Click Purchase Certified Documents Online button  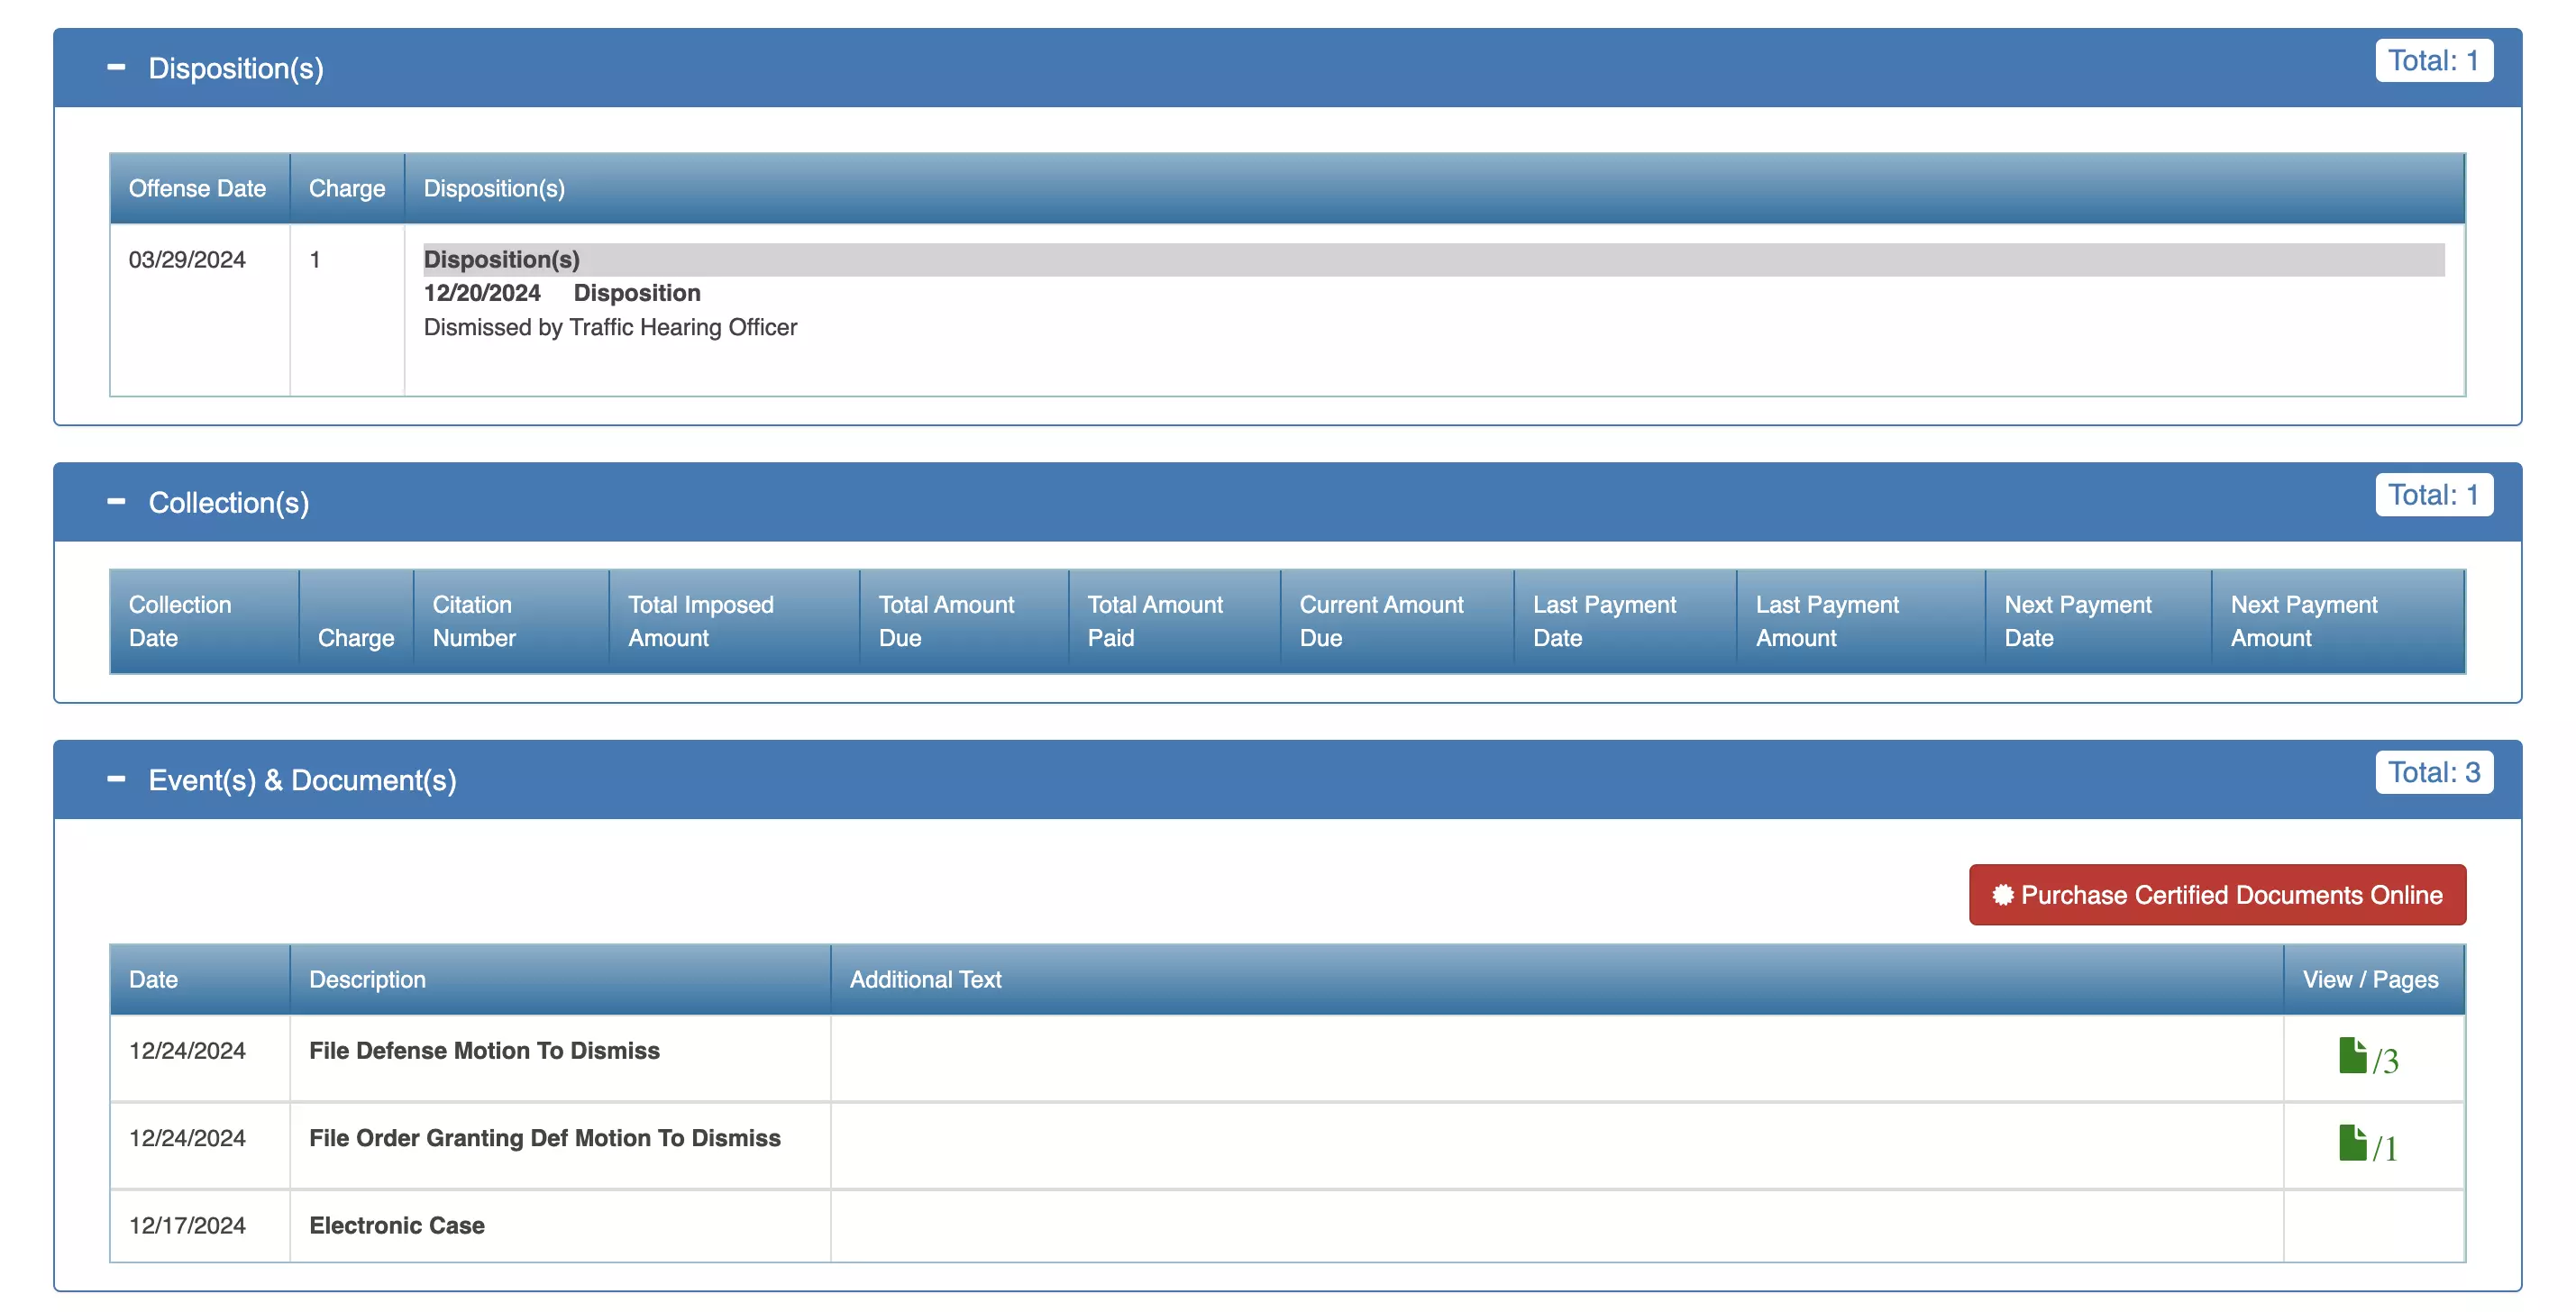2217,894
